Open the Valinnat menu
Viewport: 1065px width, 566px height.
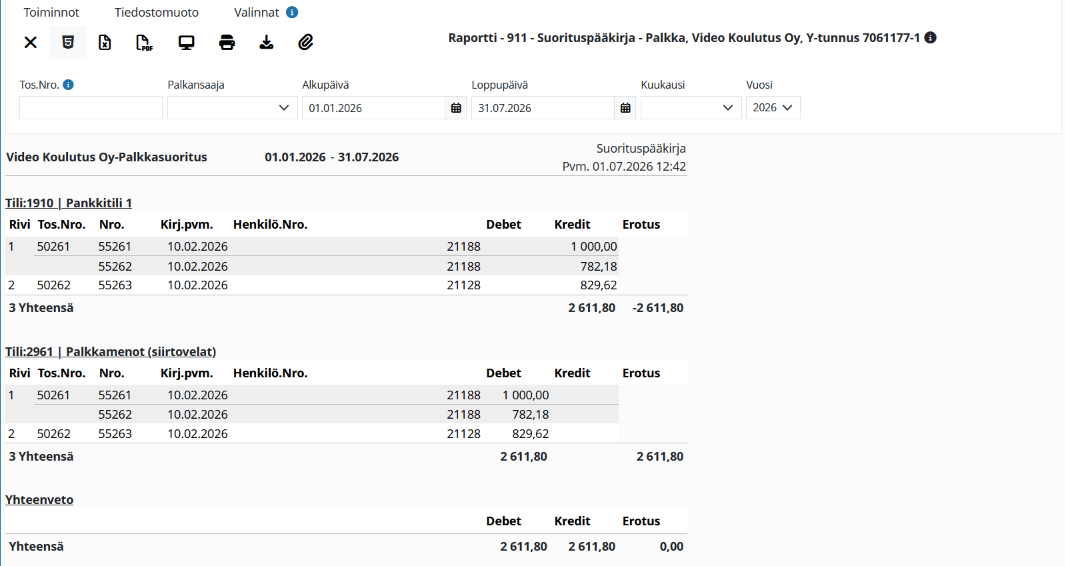(x=257, y=12)
